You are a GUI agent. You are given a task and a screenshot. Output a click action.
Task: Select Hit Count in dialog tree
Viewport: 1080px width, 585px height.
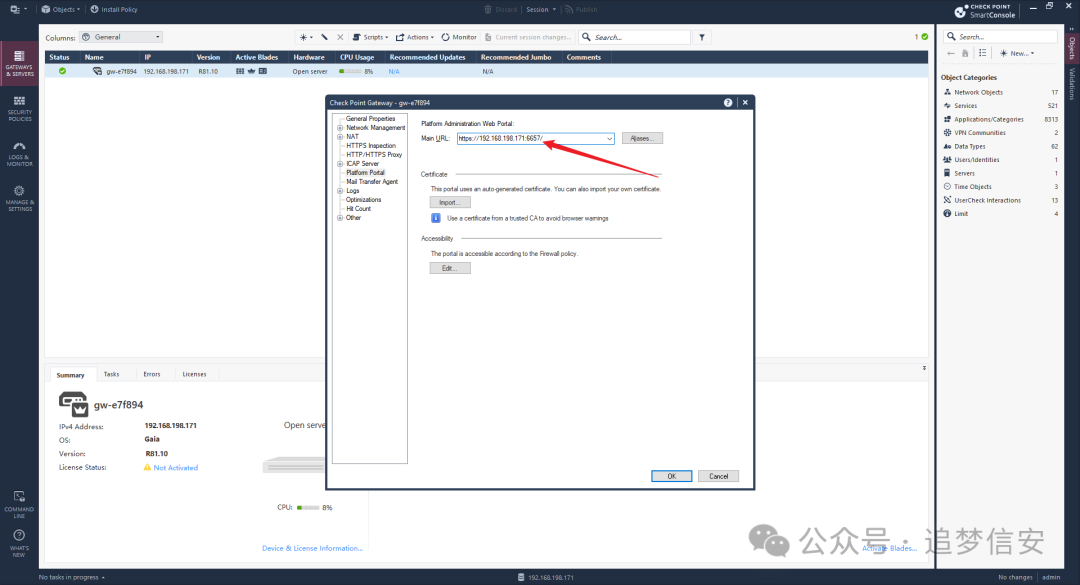pyautogui.click(x=358, y=208)
